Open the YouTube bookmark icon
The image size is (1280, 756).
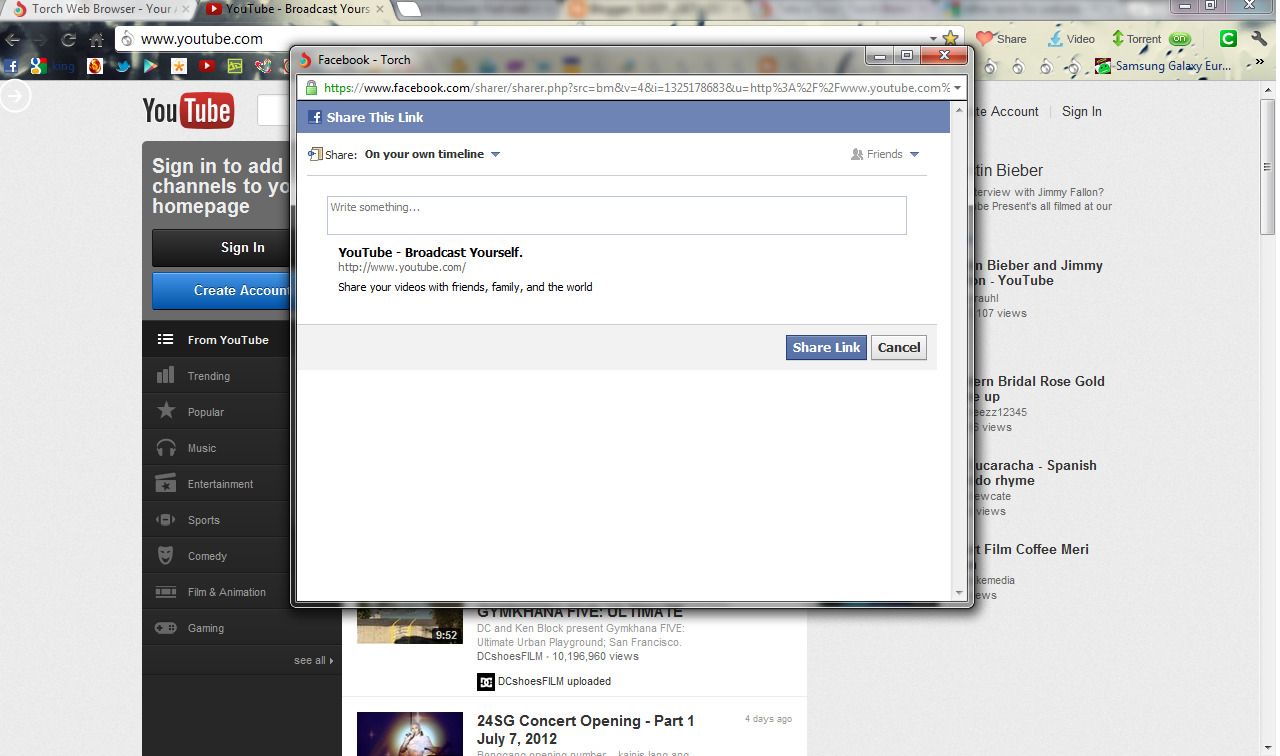[x=206, y=66]
